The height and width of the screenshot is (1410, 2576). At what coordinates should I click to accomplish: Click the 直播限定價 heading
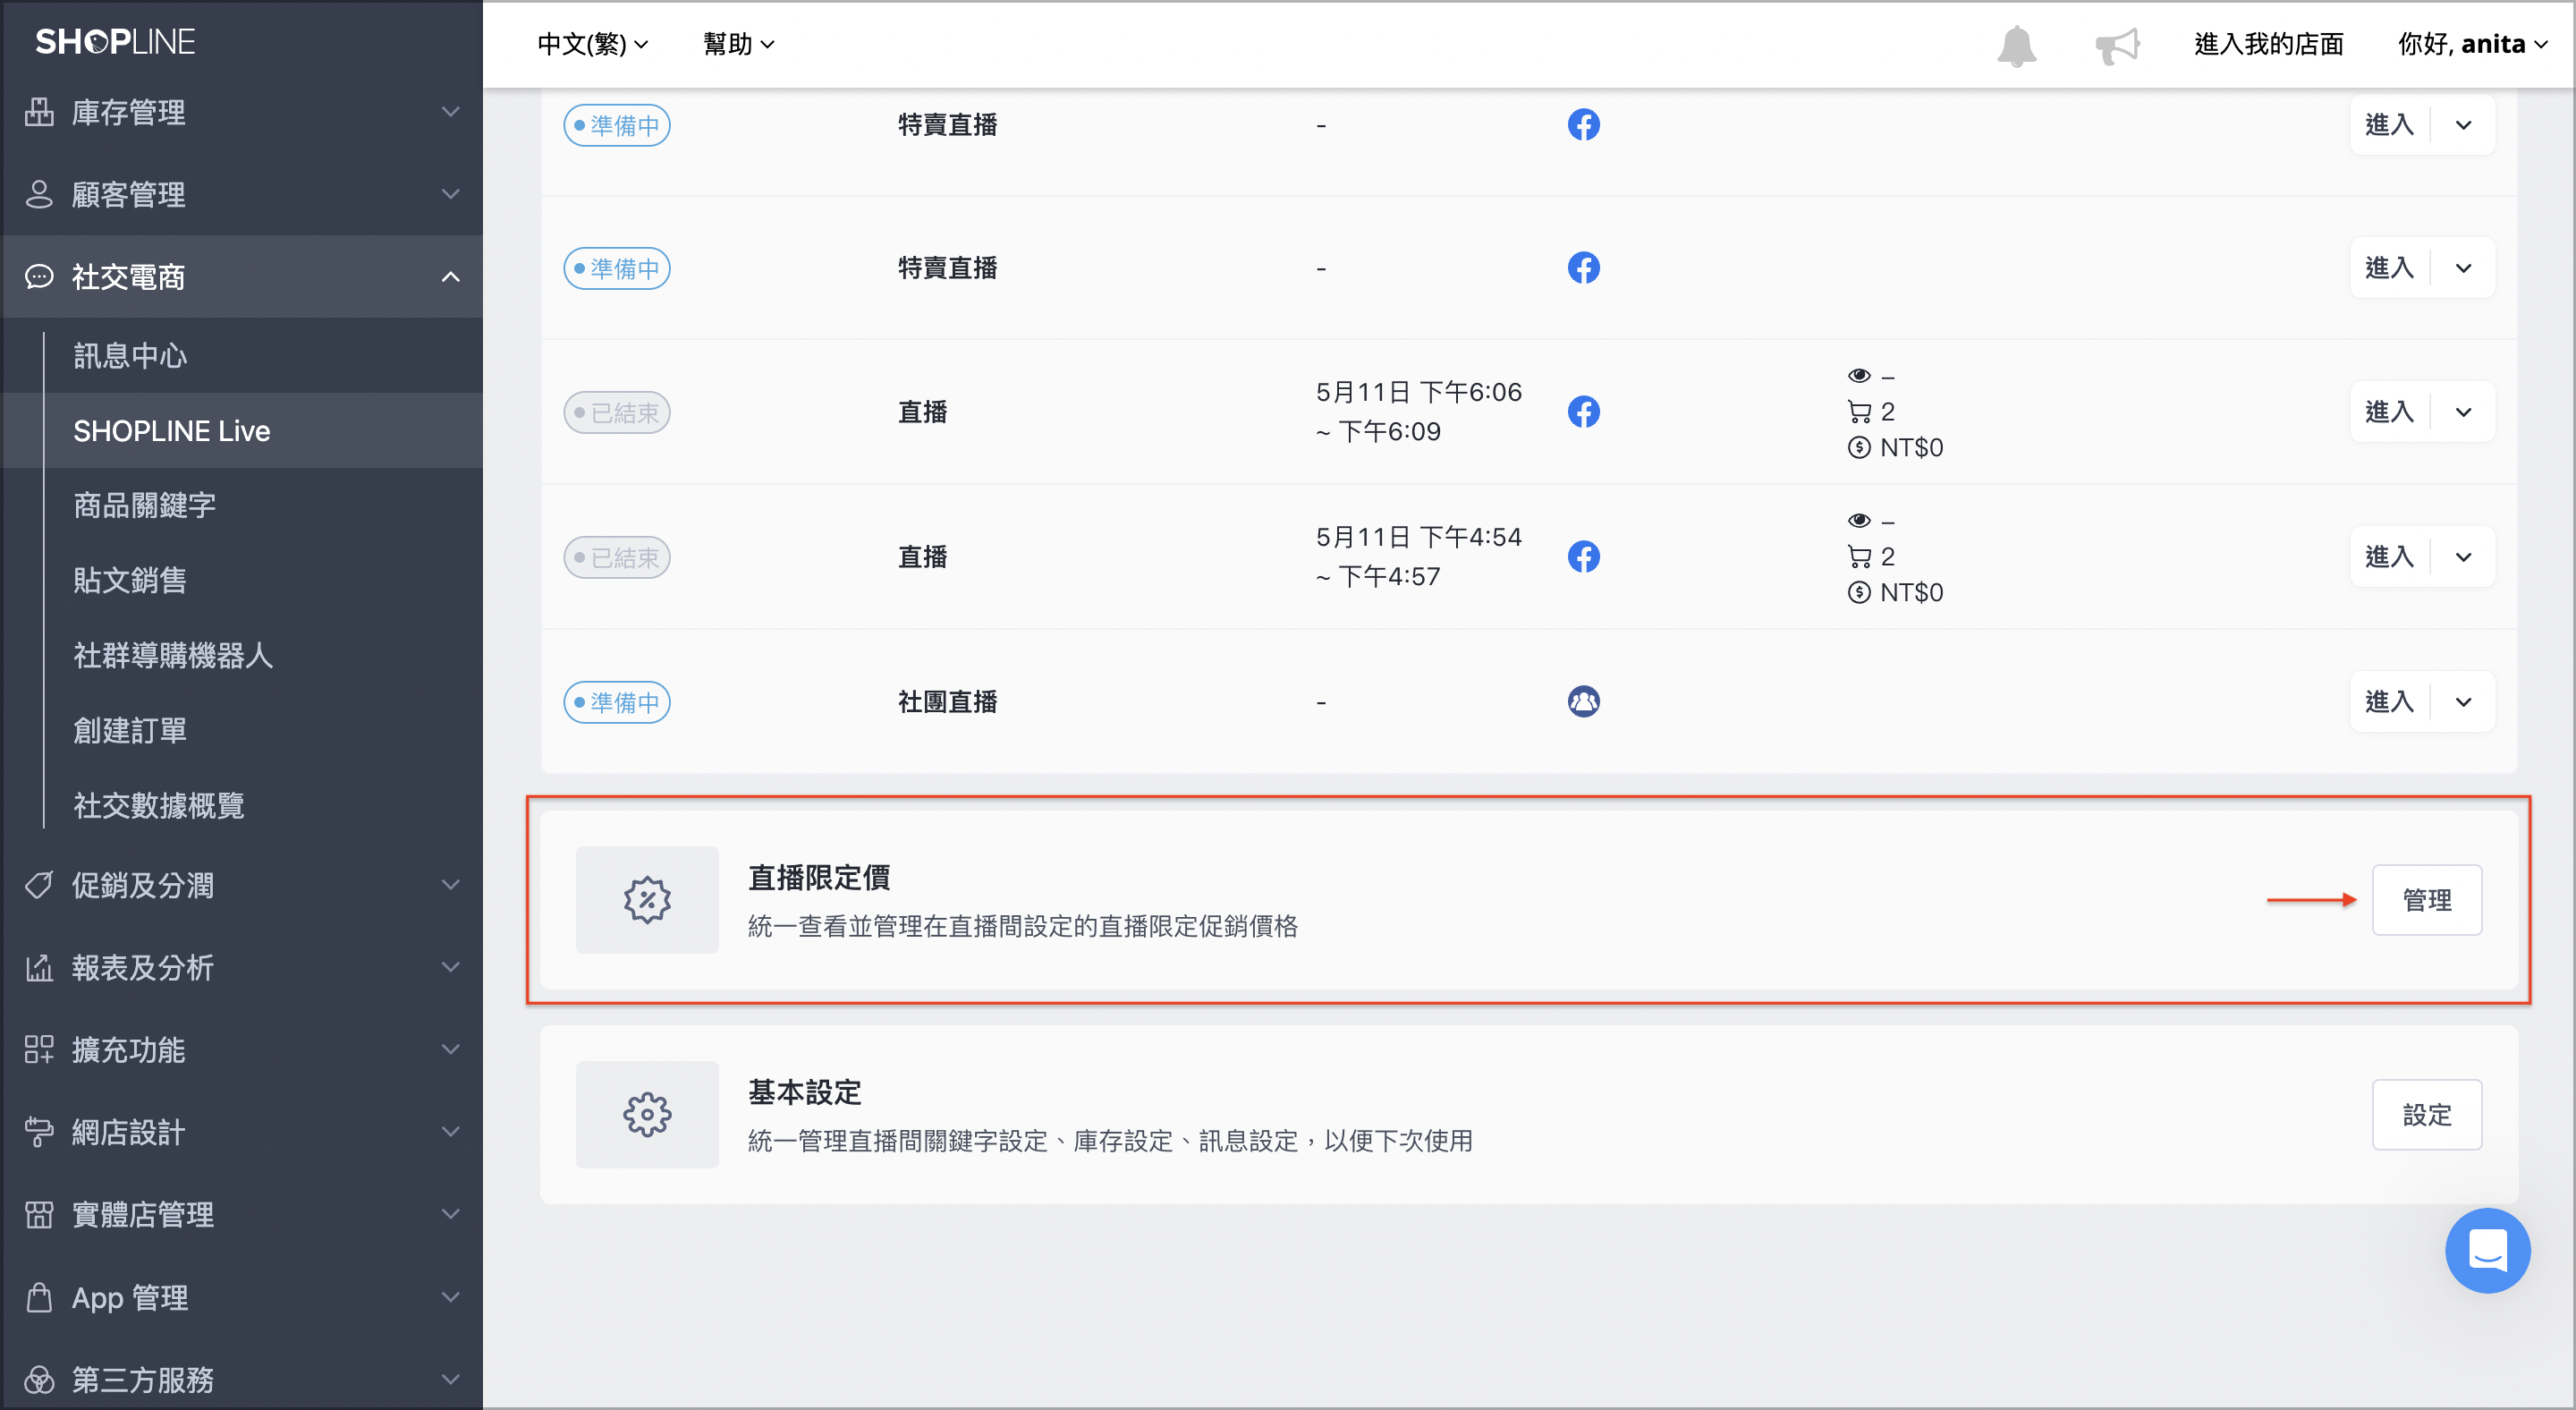point(819,878)
